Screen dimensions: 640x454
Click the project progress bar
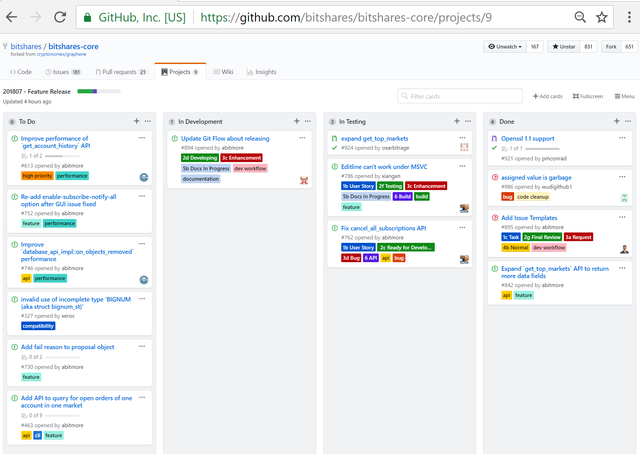99,91
